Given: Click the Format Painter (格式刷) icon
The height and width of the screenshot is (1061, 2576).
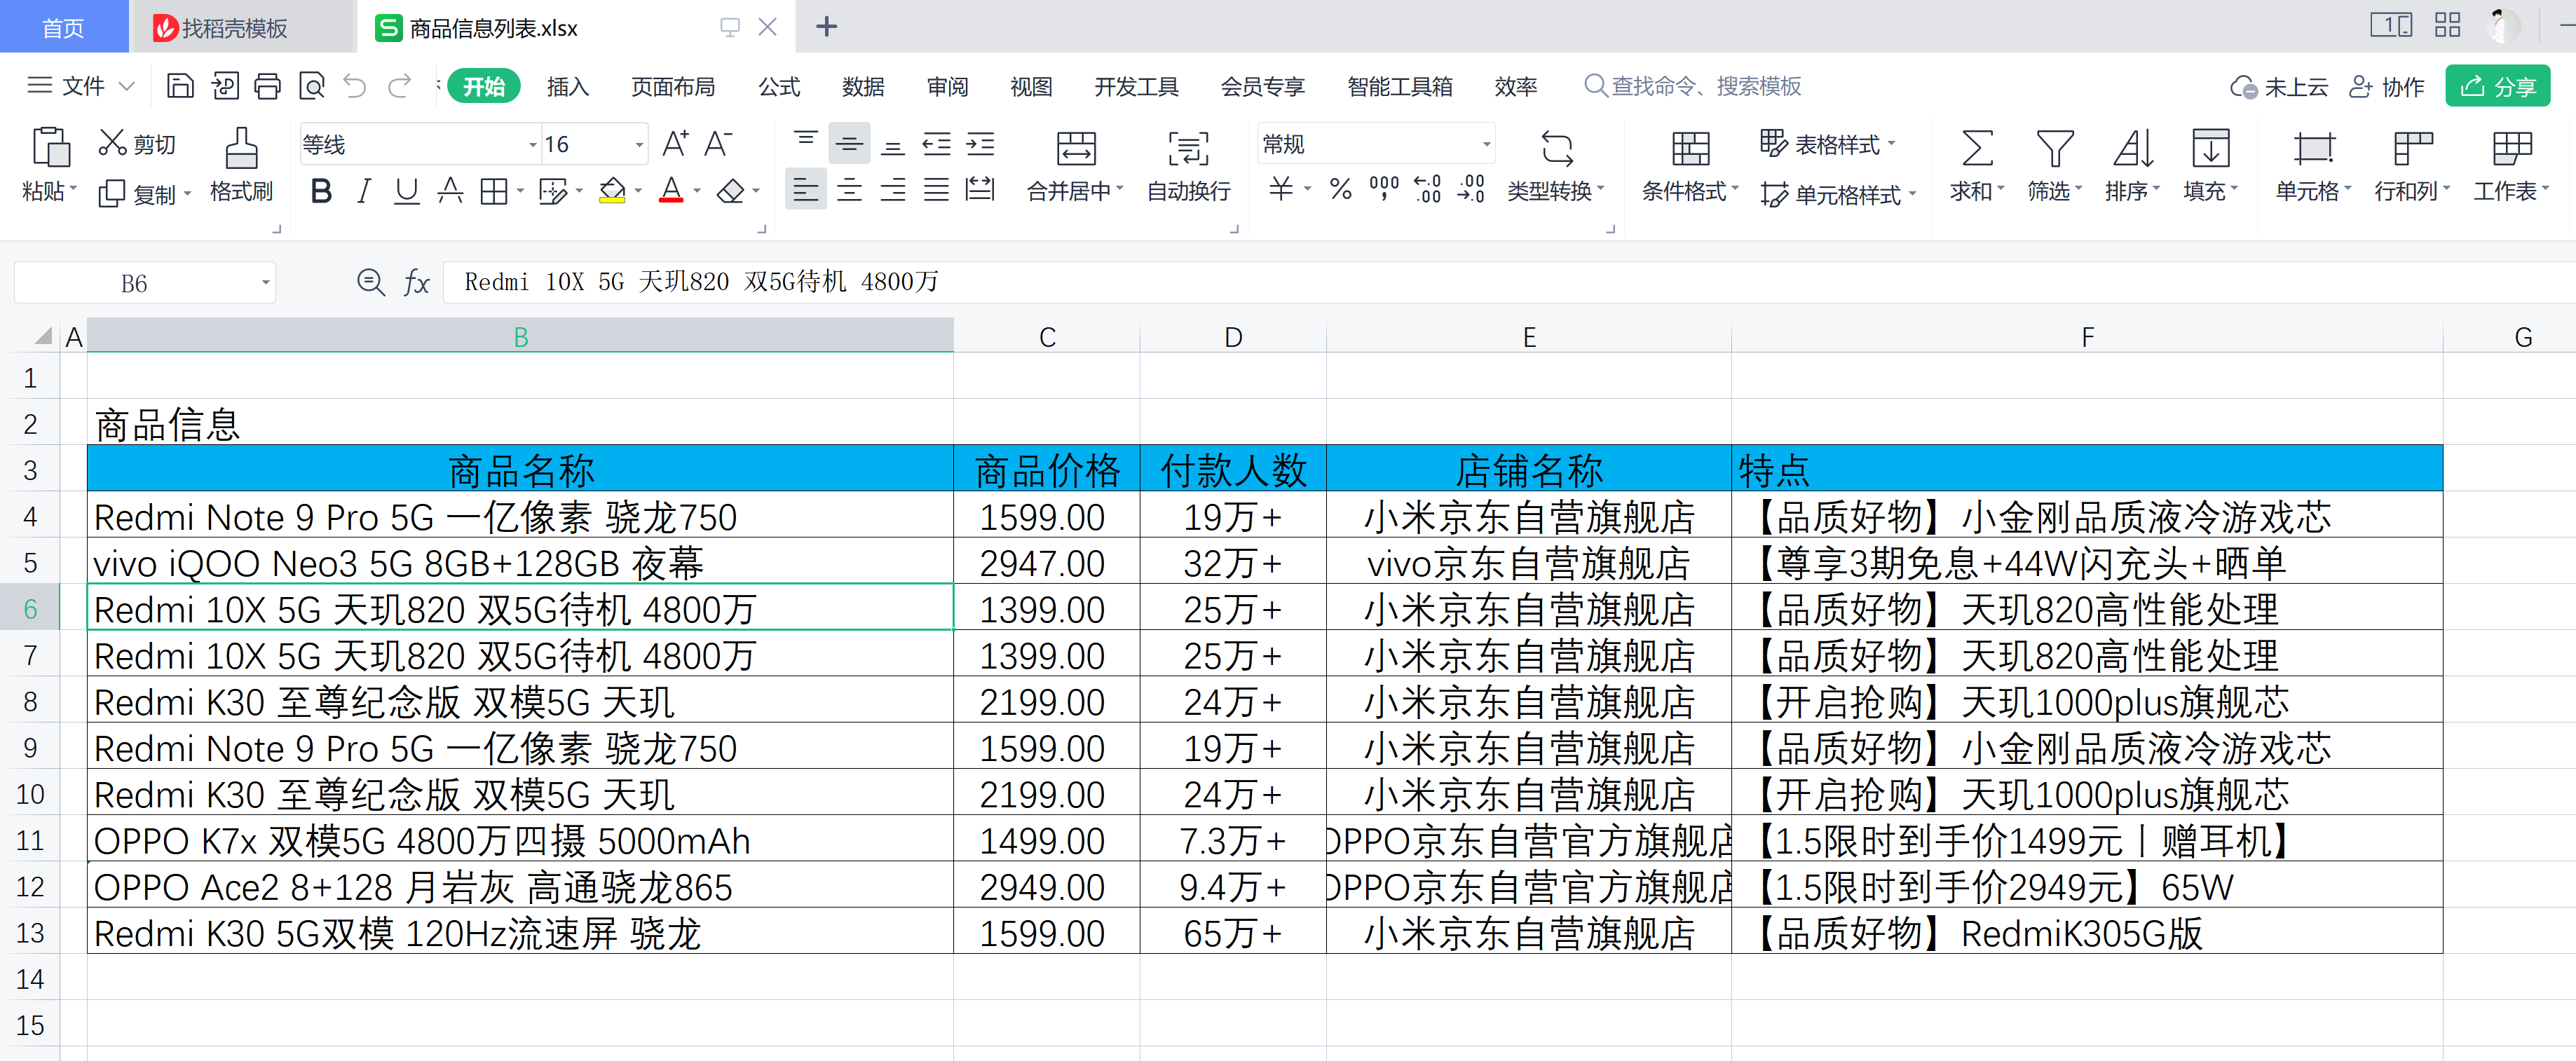Looking at the screenshot, I should coord(241,149).
